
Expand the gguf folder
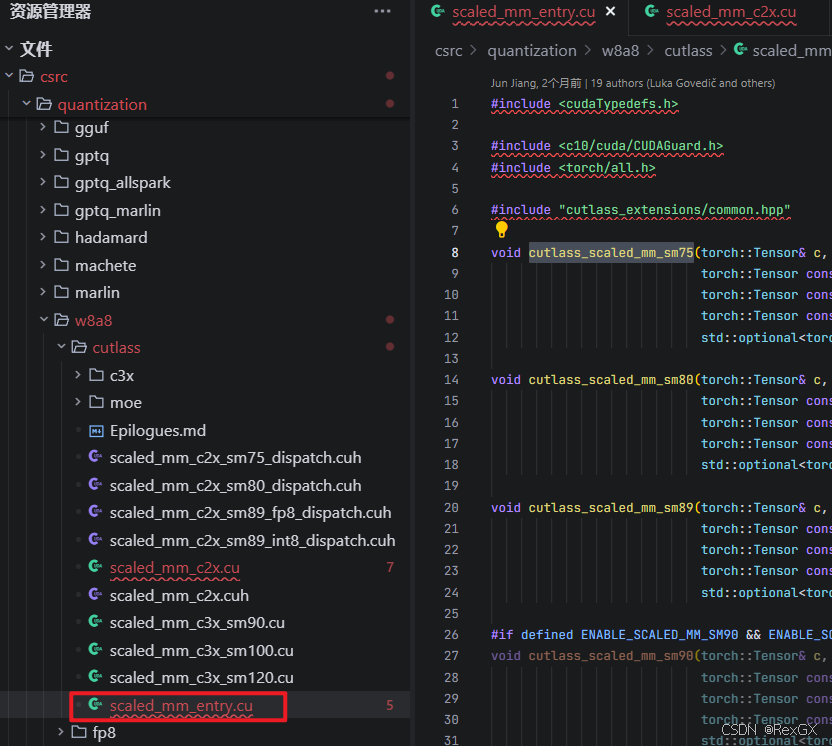(44, 127)
